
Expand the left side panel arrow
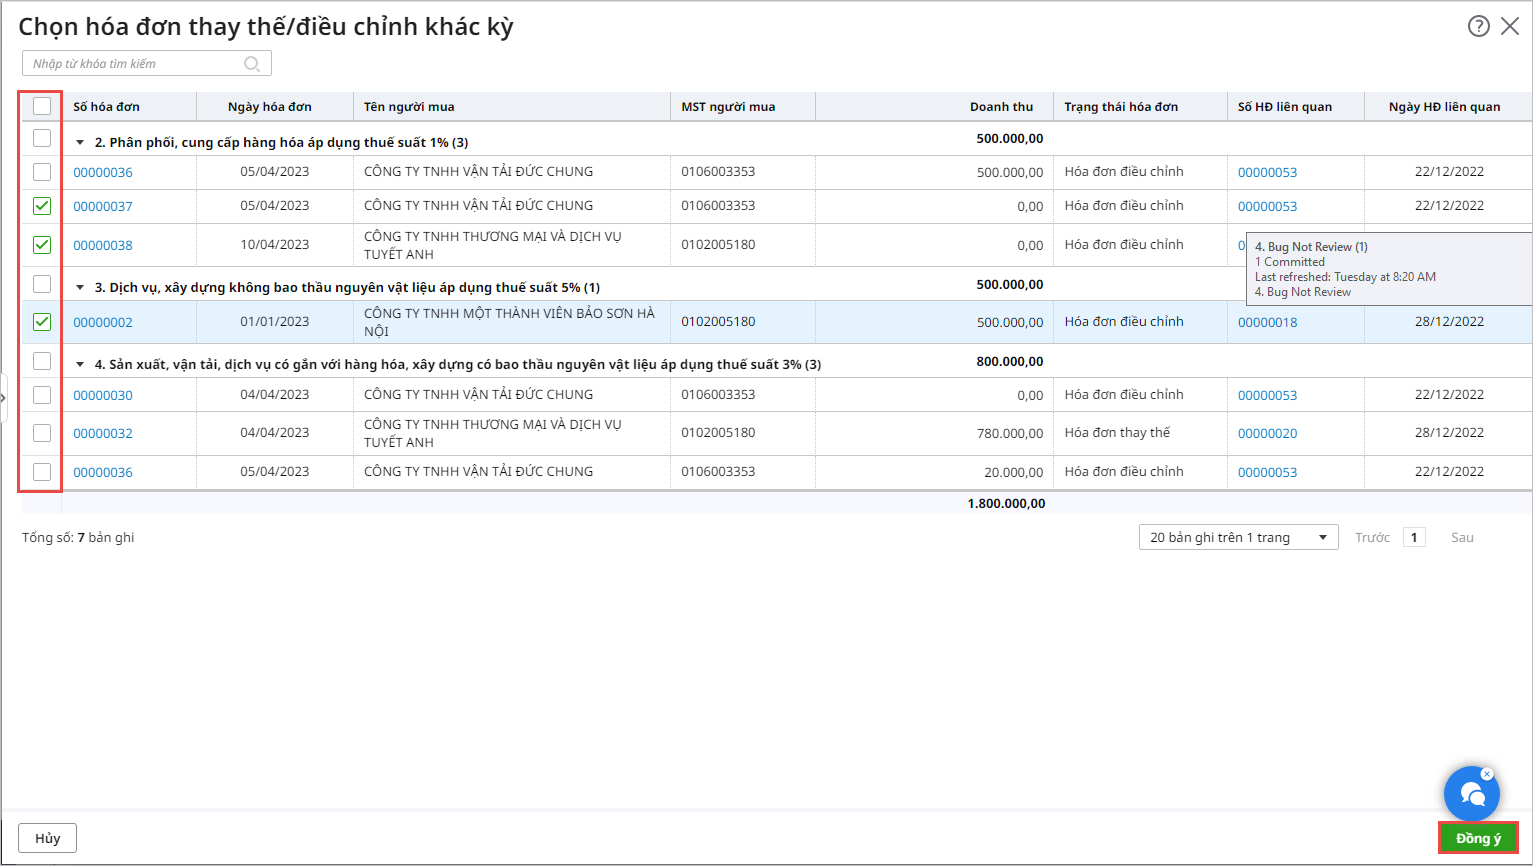3,398
